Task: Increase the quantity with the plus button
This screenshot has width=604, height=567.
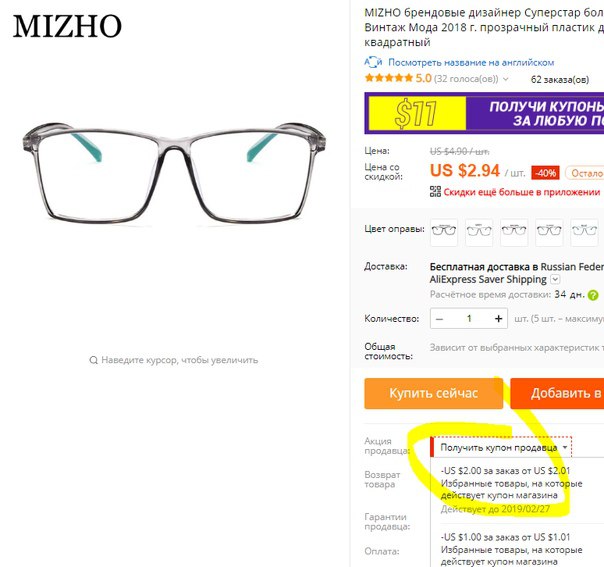Action: coord(498,319)
